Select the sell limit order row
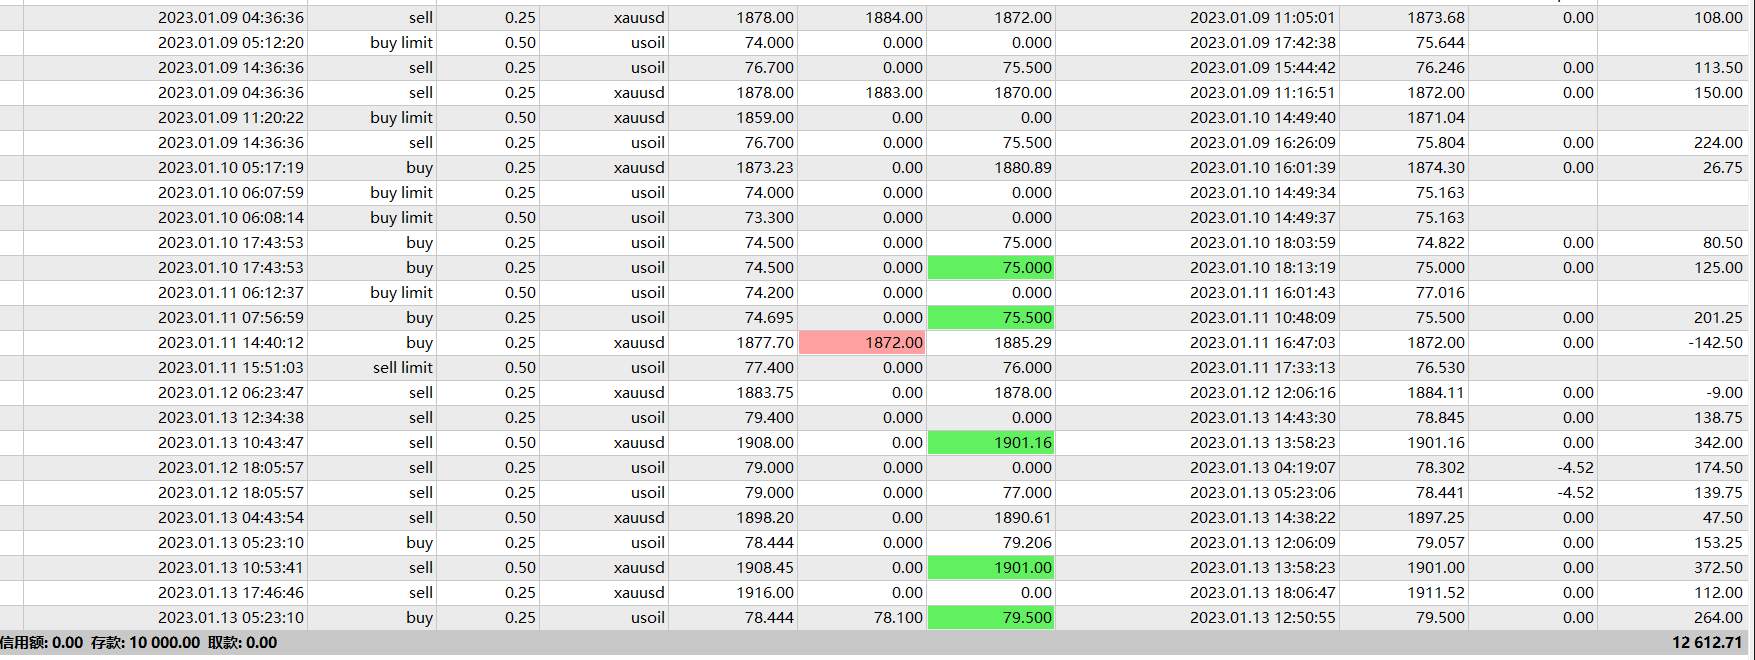 coord(877,368)
